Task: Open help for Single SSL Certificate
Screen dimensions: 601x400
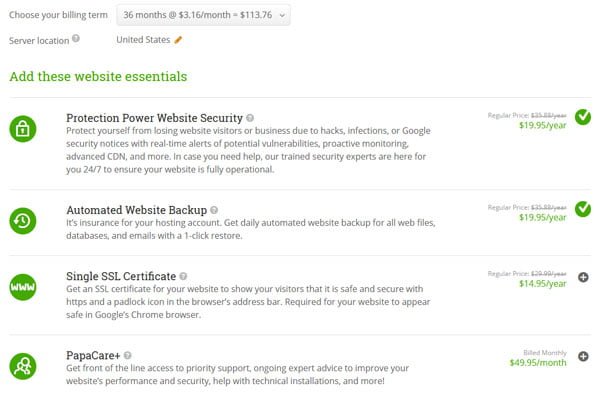Action: [x=183, y=276]
